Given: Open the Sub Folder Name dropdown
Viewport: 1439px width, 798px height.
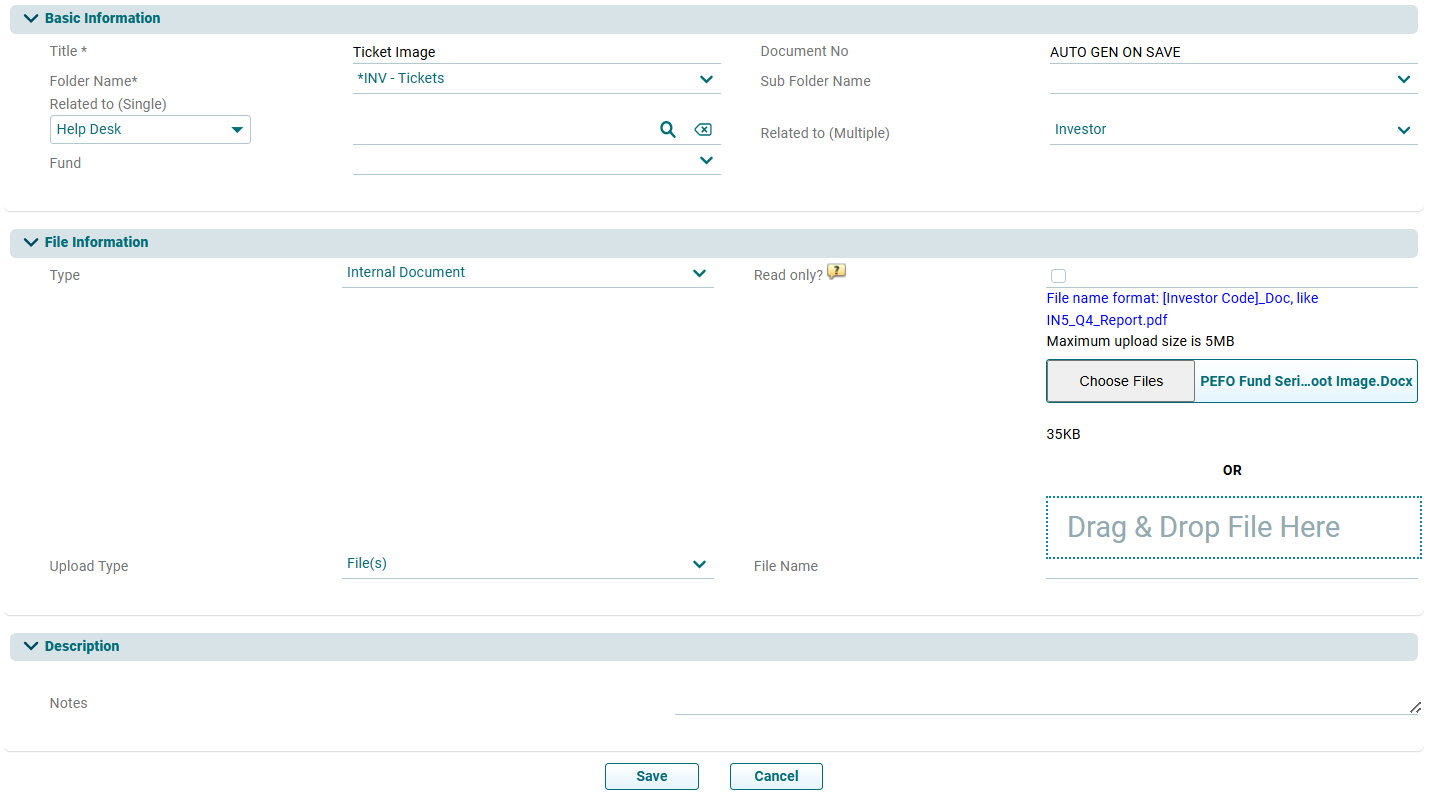Looking at the screenshot, I should (x=1403, y=79).
